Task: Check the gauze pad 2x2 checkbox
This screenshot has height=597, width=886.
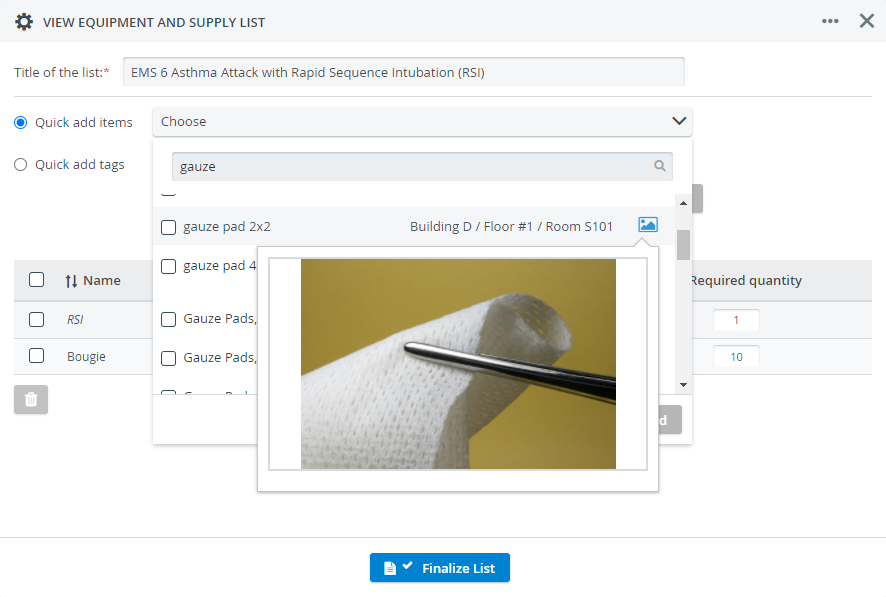Action: 168,227
